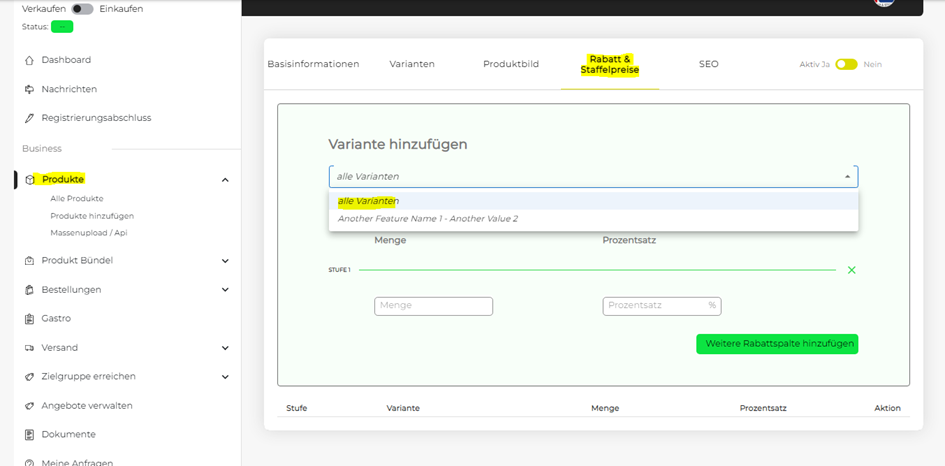The width and height of the screenshot is (945, 466).
Task: Click the 'Aktion' table column header
Action: (888, 408)
